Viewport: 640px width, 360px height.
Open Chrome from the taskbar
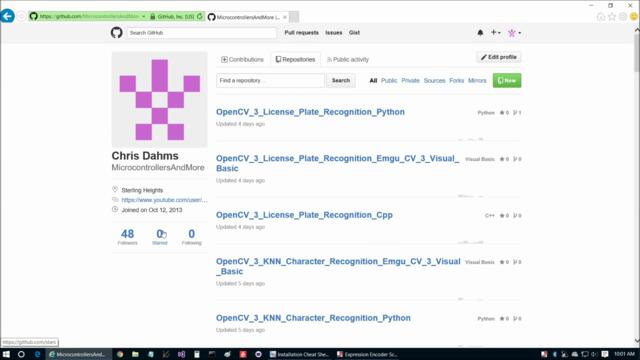click(x=120, y=354)
